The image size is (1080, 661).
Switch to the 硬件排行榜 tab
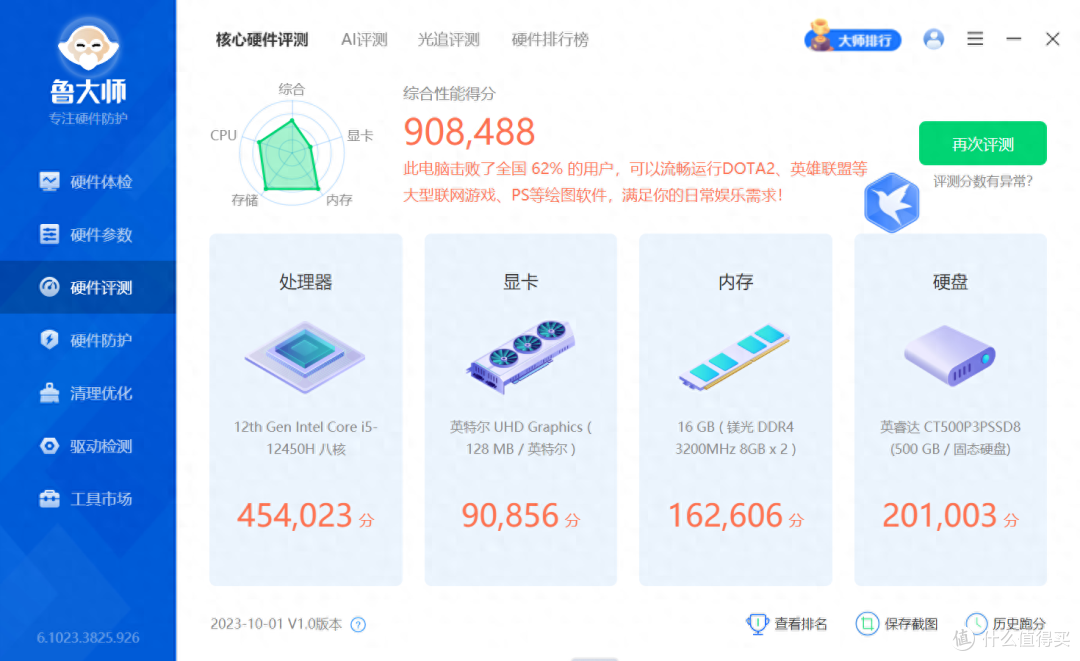550,40
